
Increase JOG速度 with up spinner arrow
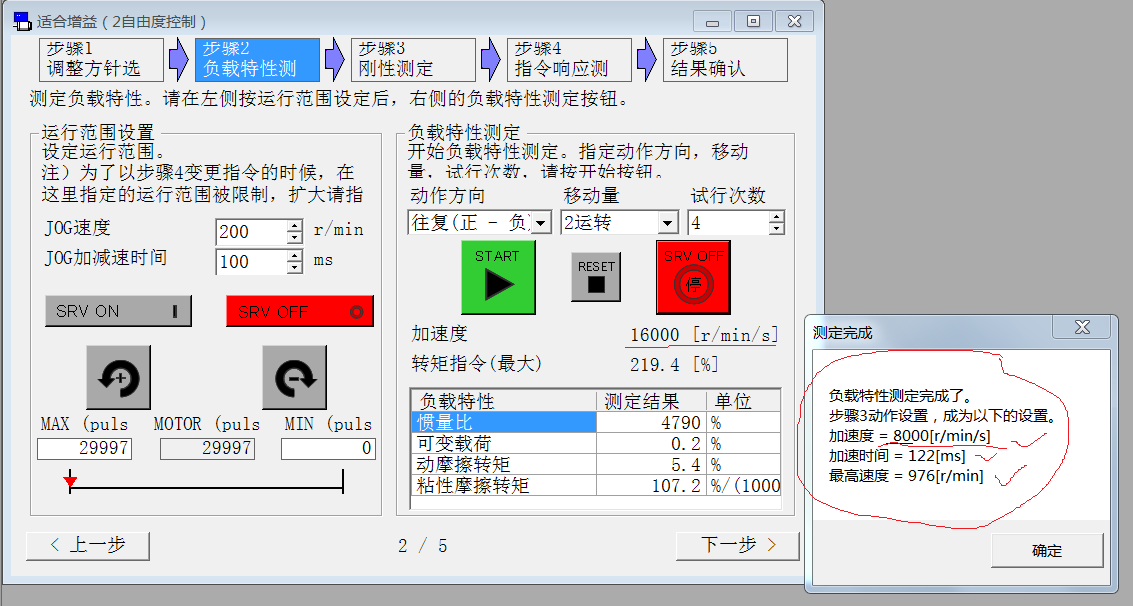click(x=294, y=225)
